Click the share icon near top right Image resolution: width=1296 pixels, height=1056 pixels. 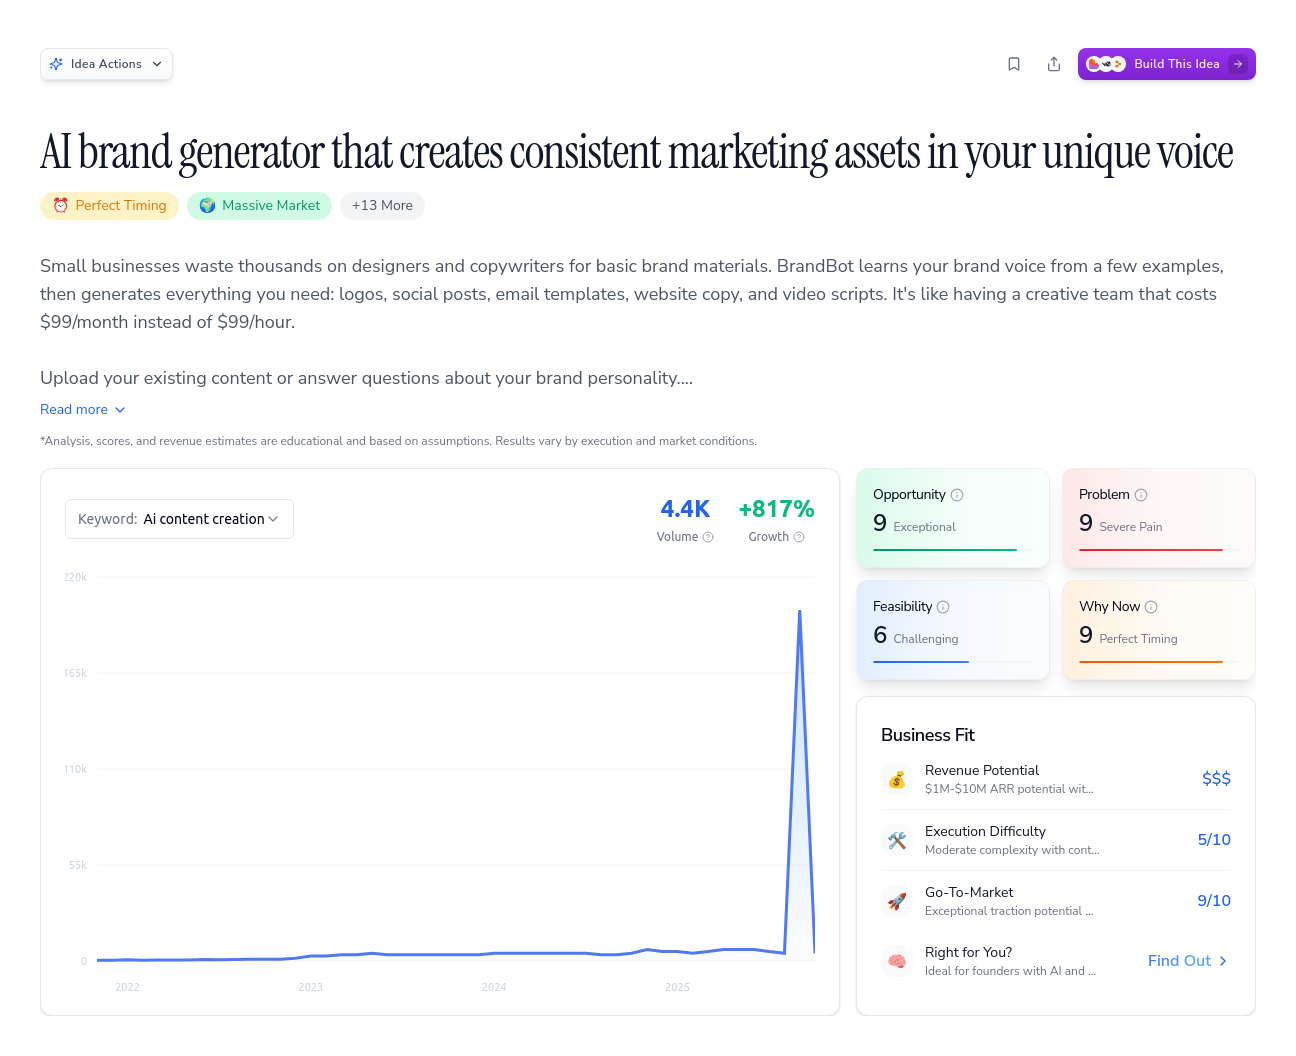[1054, 63]
